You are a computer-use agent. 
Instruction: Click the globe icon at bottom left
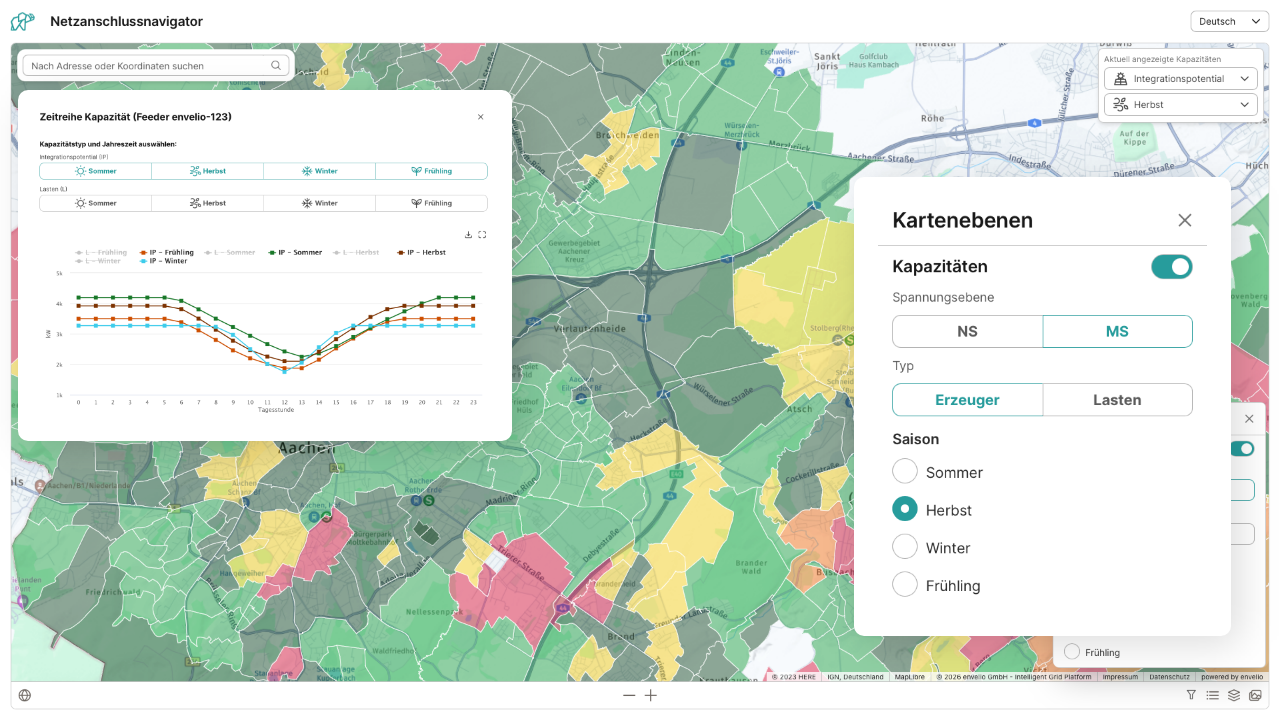[25, 695]
